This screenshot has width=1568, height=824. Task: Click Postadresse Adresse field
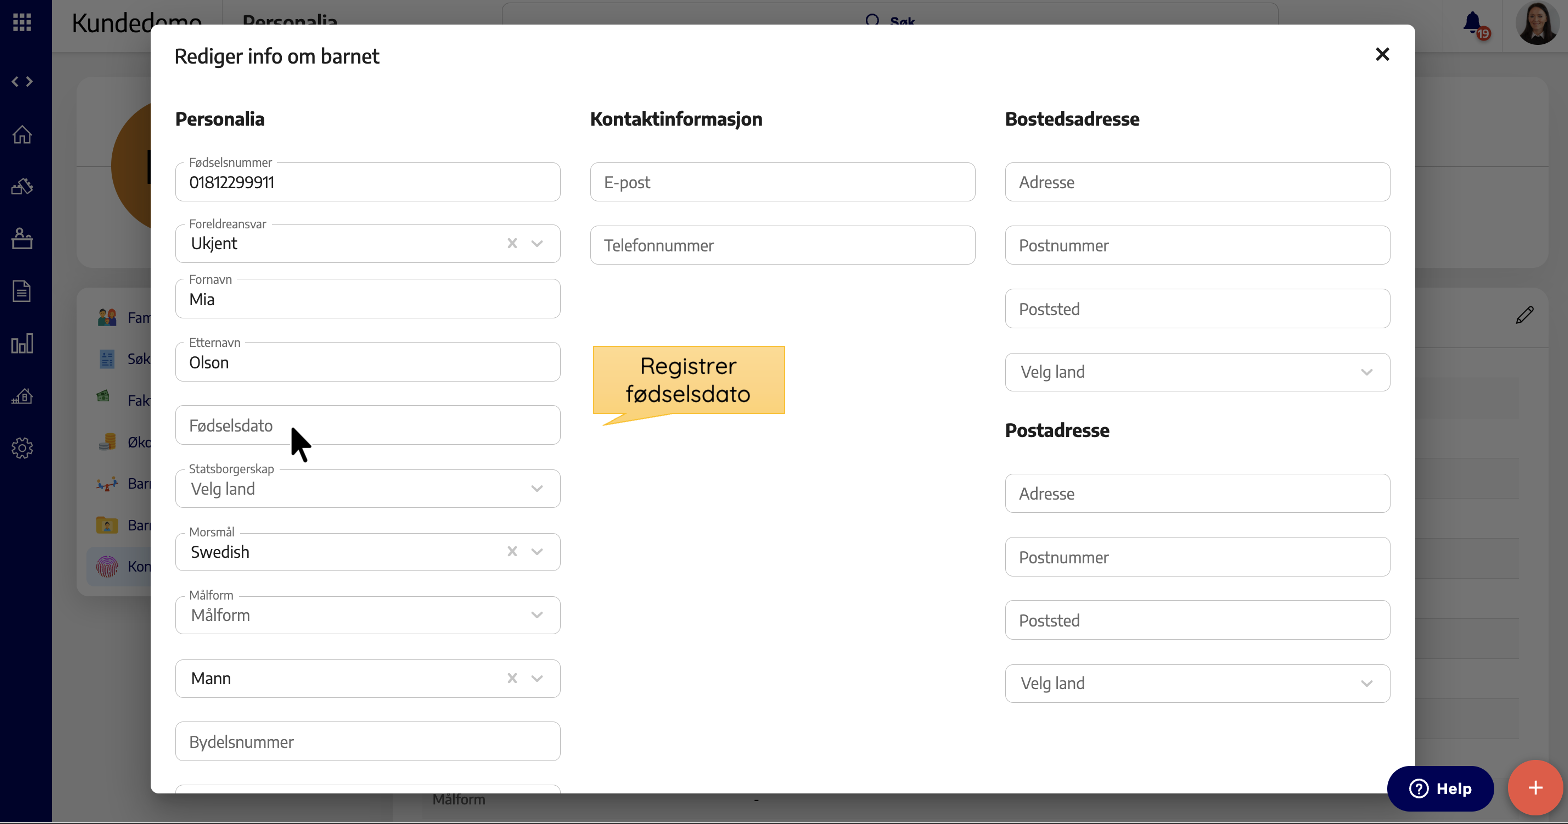pos(1197,493)
